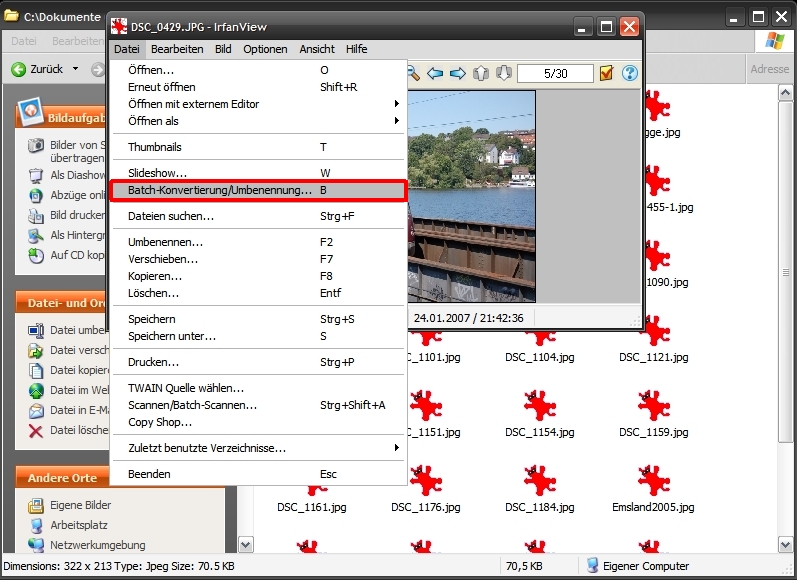Click the Auf CD kopieren disc icon
This screenshot has height=580, width=797.
[36, 256]
